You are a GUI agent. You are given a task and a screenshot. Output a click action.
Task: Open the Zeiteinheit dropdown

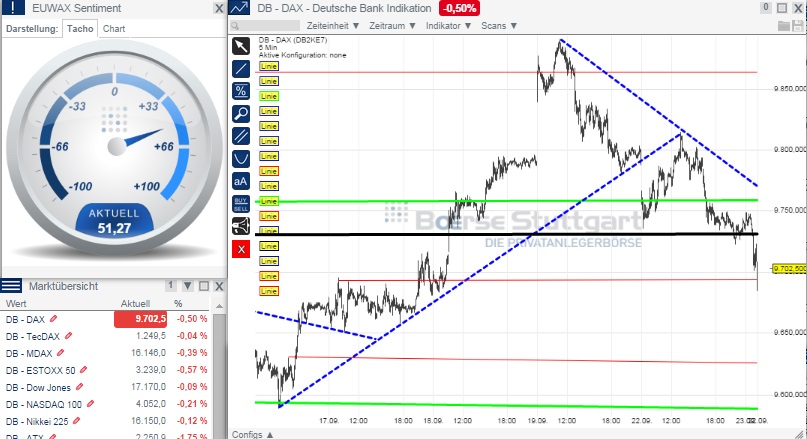pos(333,26)
